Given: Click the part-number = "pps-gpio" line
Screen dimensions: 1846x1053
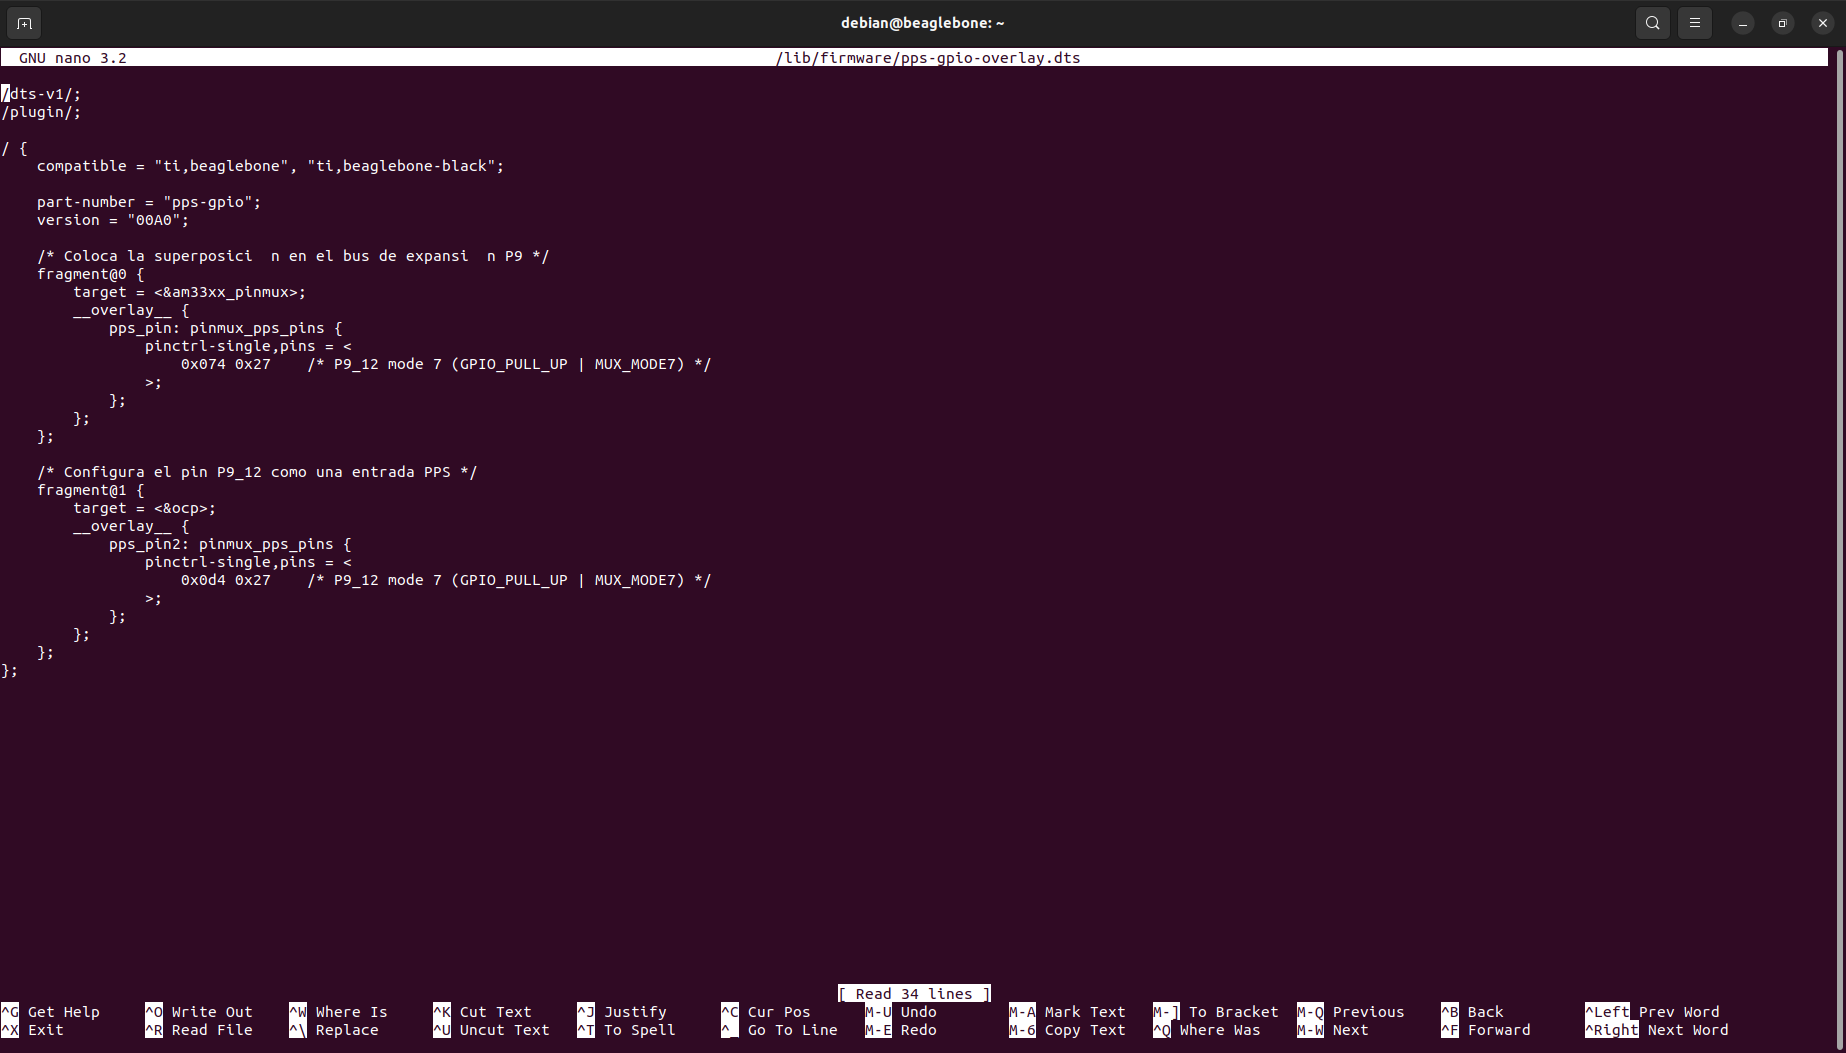Looking at the screenshot, I should [x=149, y=202].
